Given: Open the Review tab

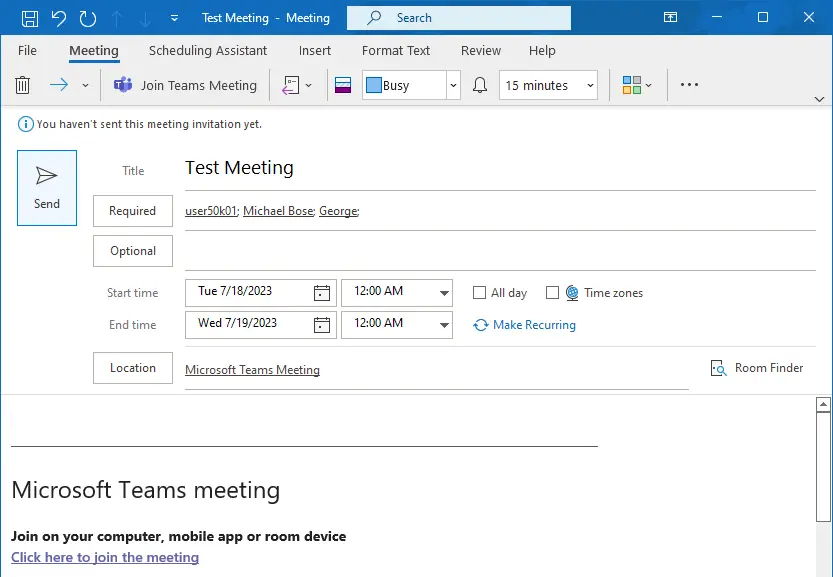Looking at the screenshot, I should (481, 50).
